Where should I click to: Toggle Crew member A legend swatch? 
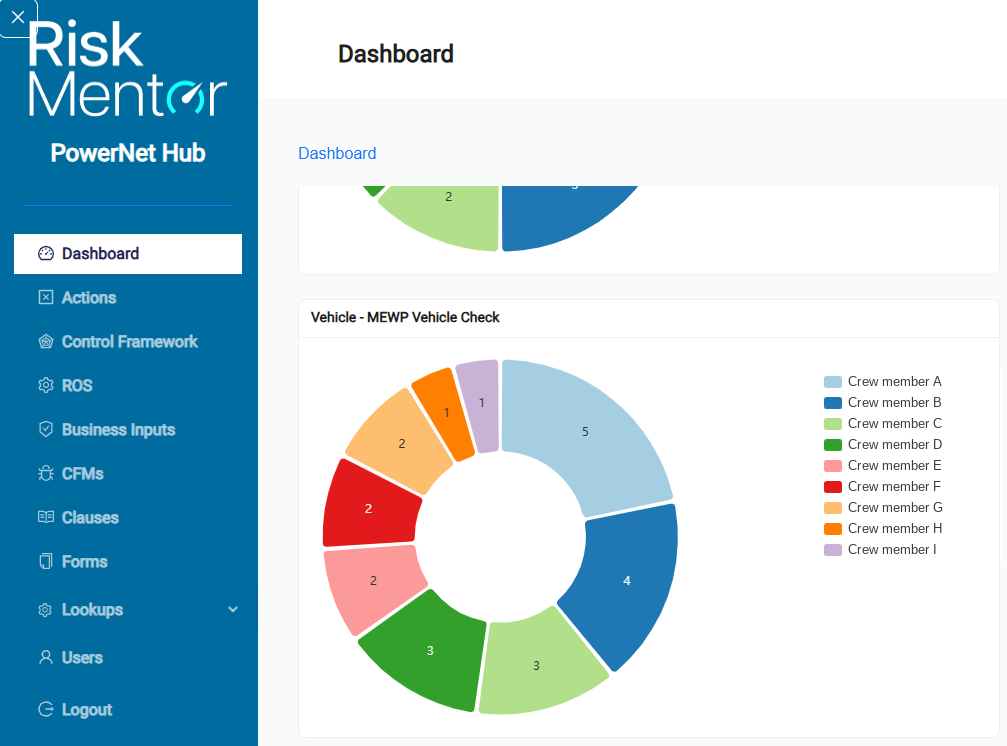click(x=832, y=382)
